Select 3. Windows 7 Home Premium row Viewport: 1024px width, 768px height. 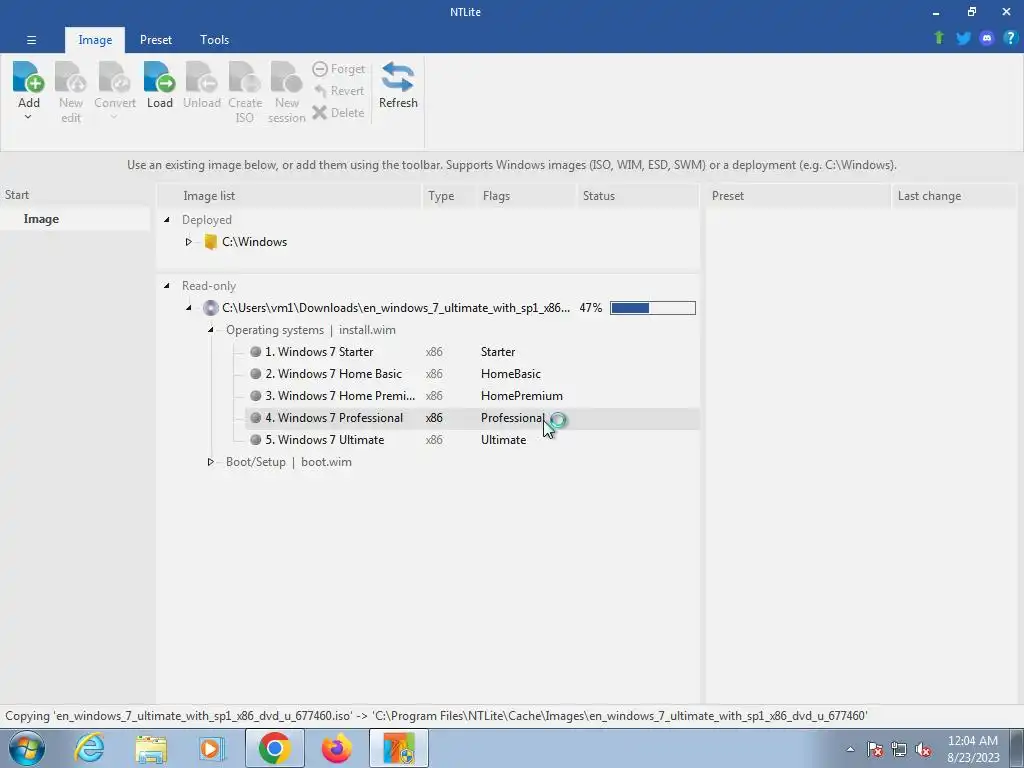(x=472, y=396)
